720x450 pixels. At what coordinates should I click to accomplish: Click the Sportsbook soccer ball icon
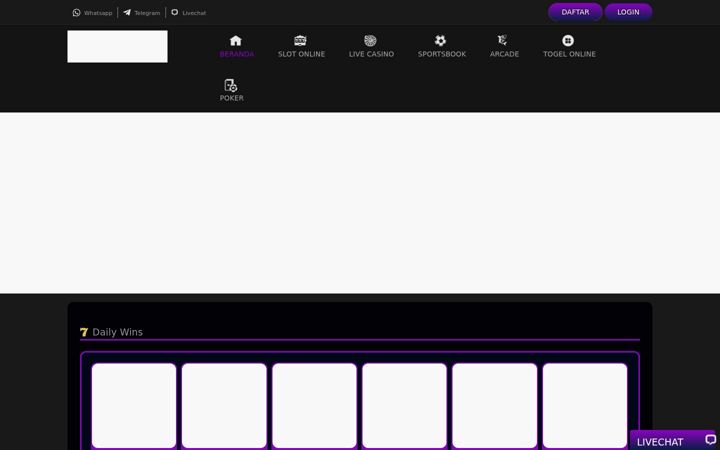(x=440, y=40)
